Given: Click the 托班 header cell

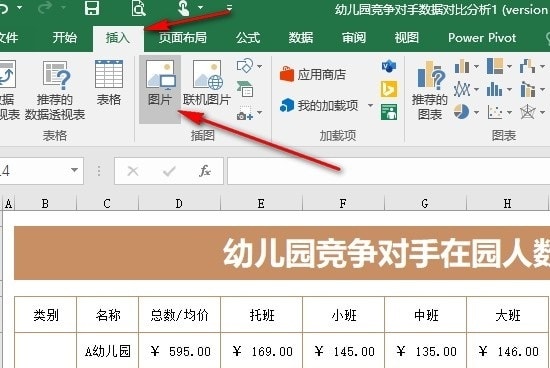Looking at the screenshot, I should point(261,315).
